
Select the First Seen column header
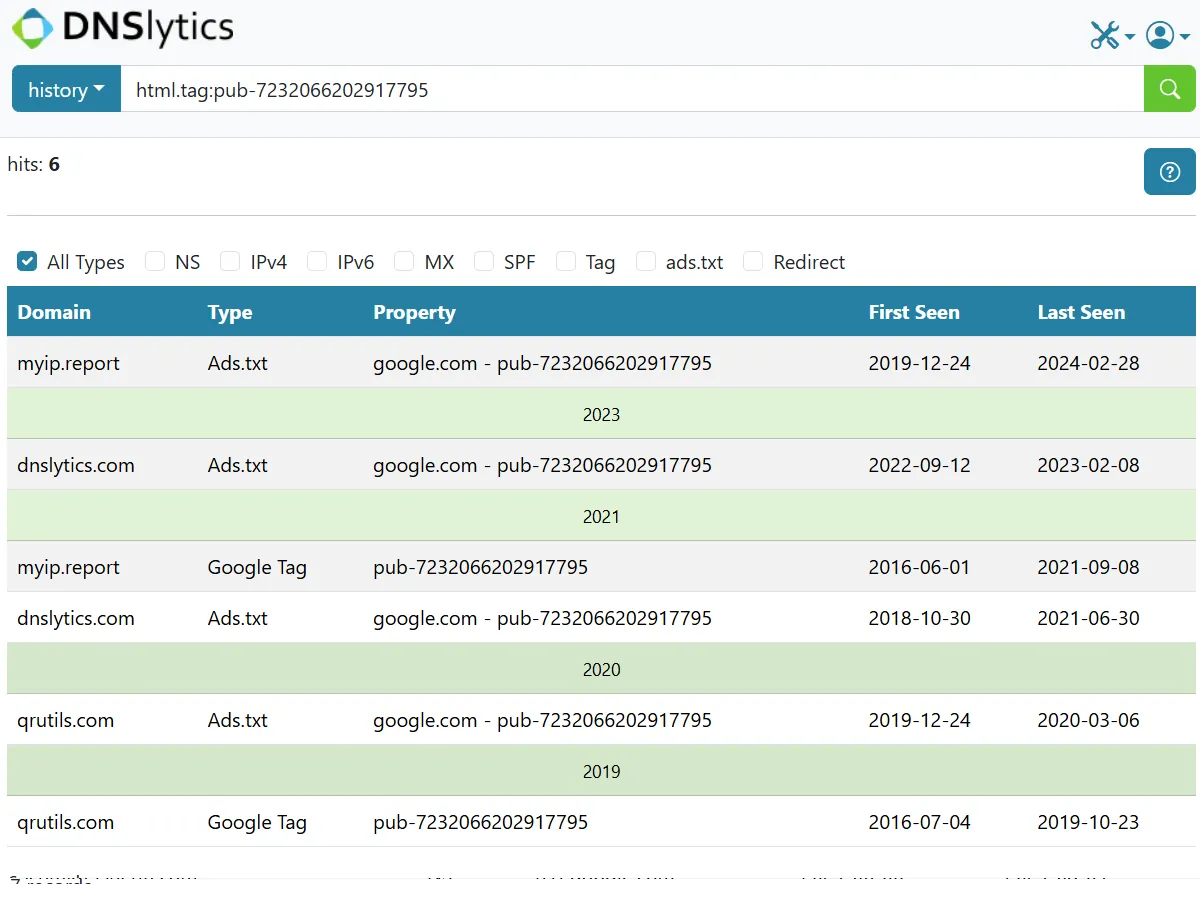(914, 312)
